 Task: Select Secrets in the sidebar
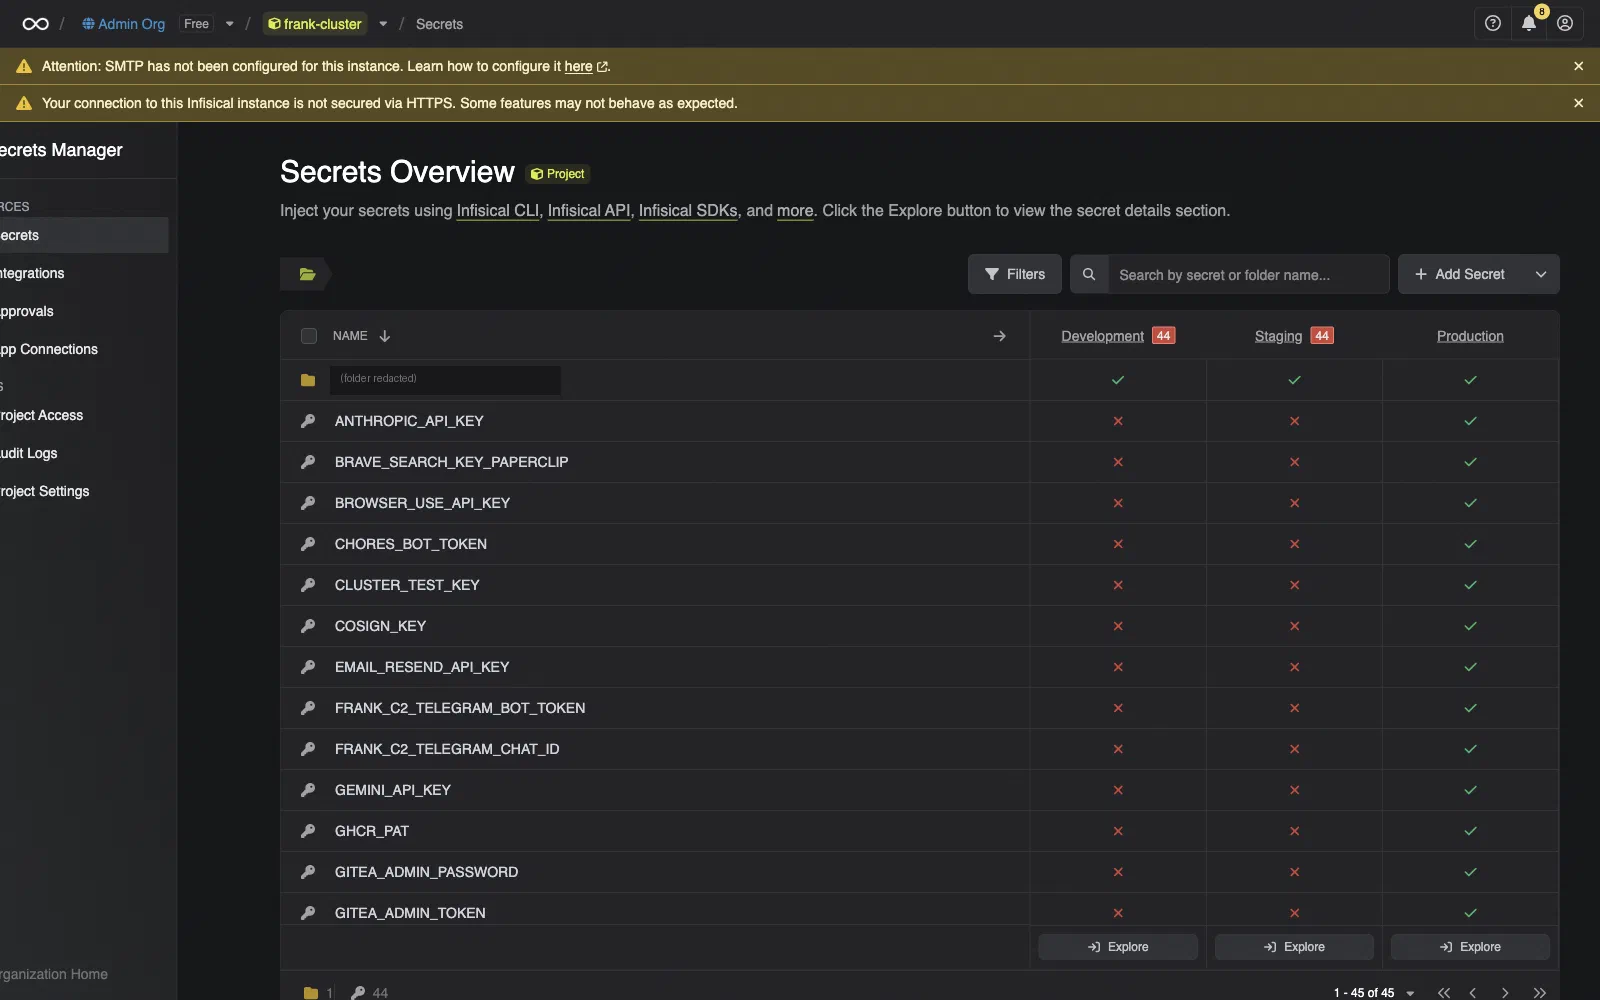(84, 235)
